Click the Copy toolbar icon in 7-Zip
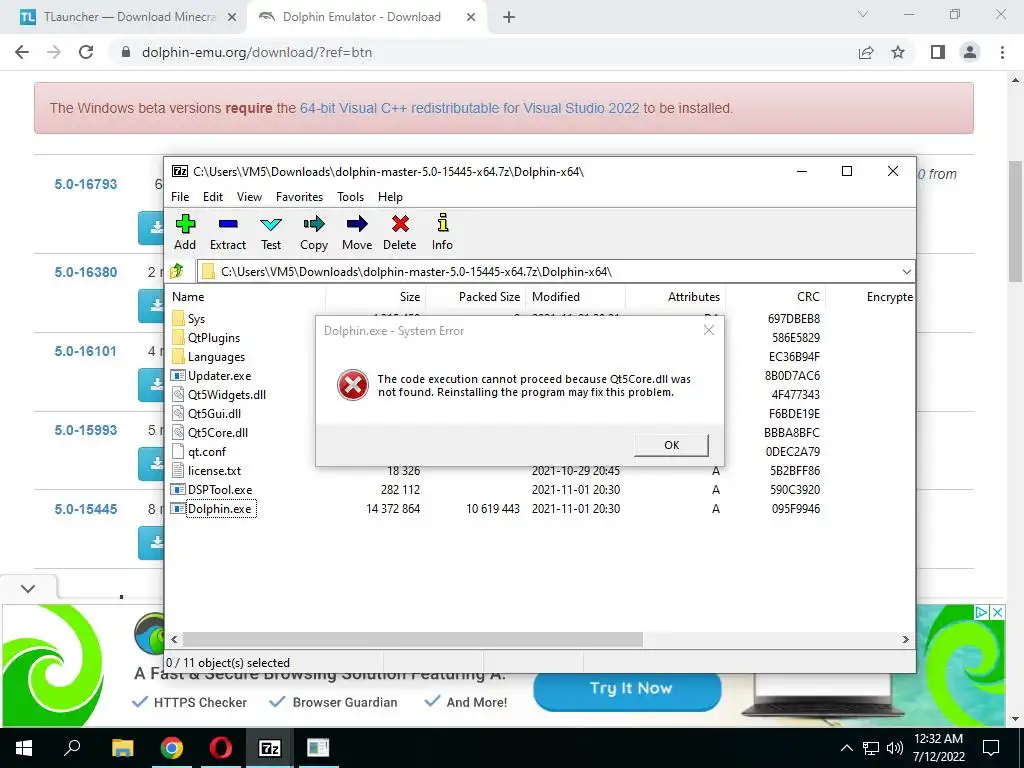The width and height of the screenshot is (1024, 768). 313,225
